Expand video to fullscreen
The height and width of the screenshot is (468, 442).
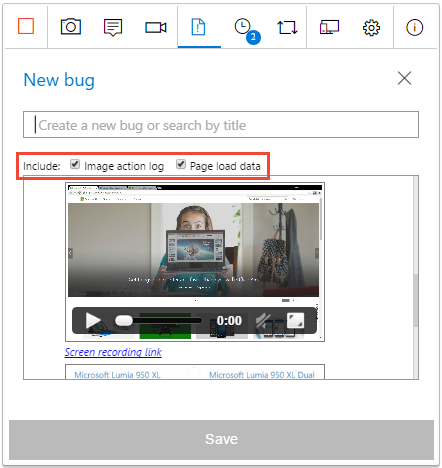[x=295, y=321]
